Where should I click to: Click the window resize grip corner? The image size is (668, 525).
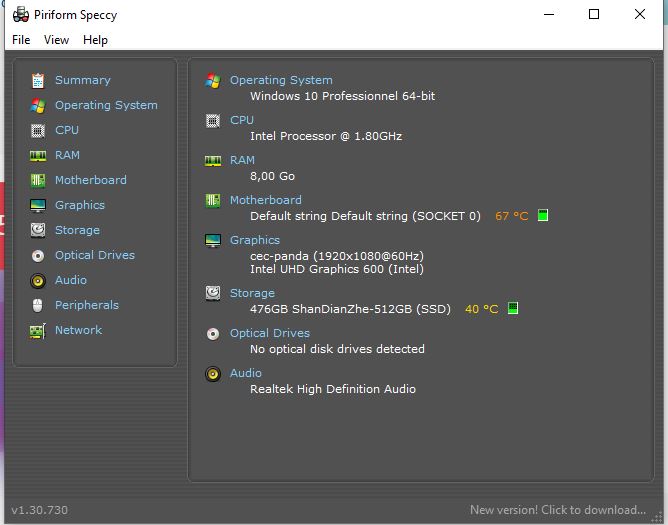(657, 517)
